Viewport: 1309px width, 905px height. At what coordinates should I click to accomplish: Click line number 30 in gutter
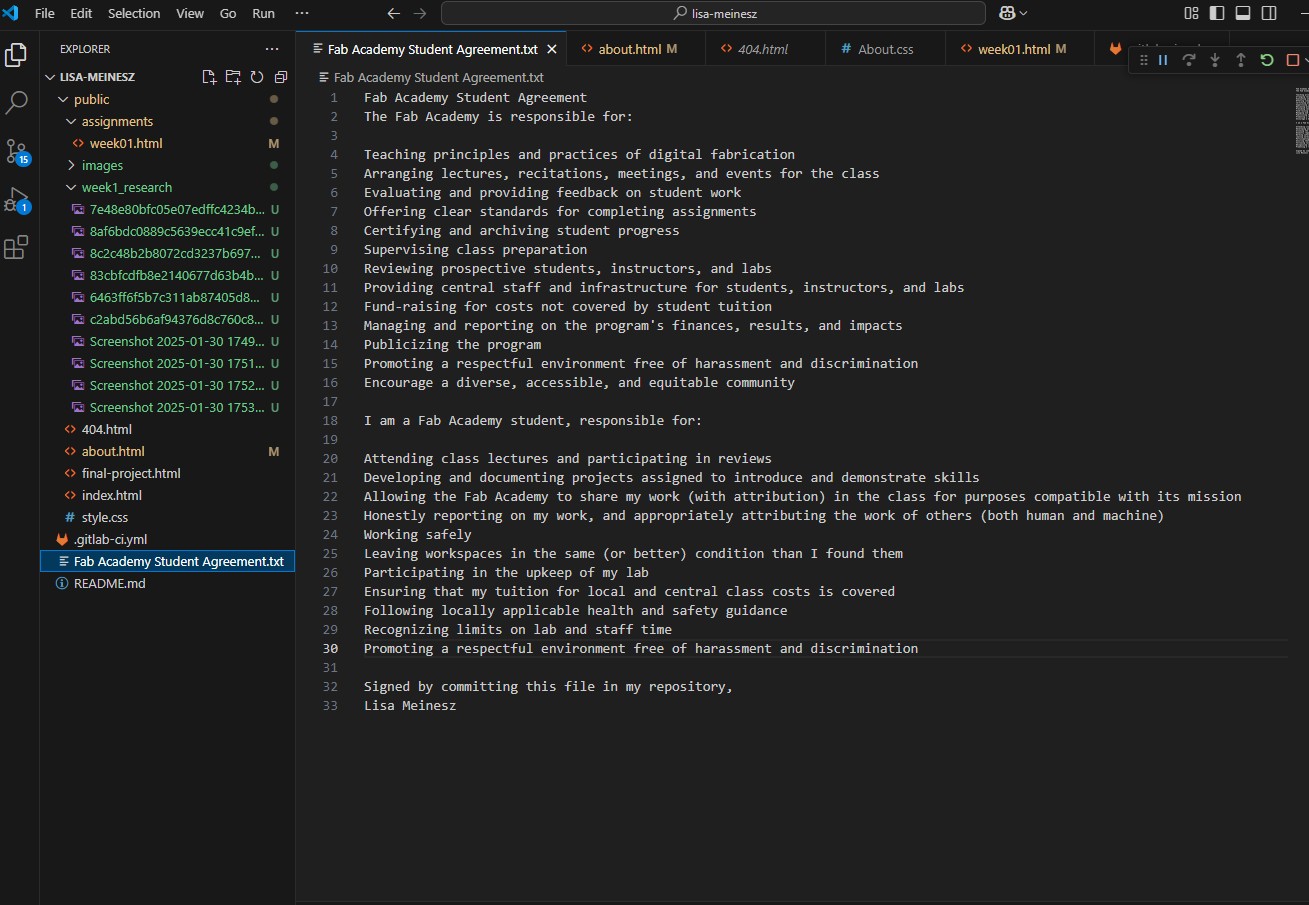[x=330, y=648]
